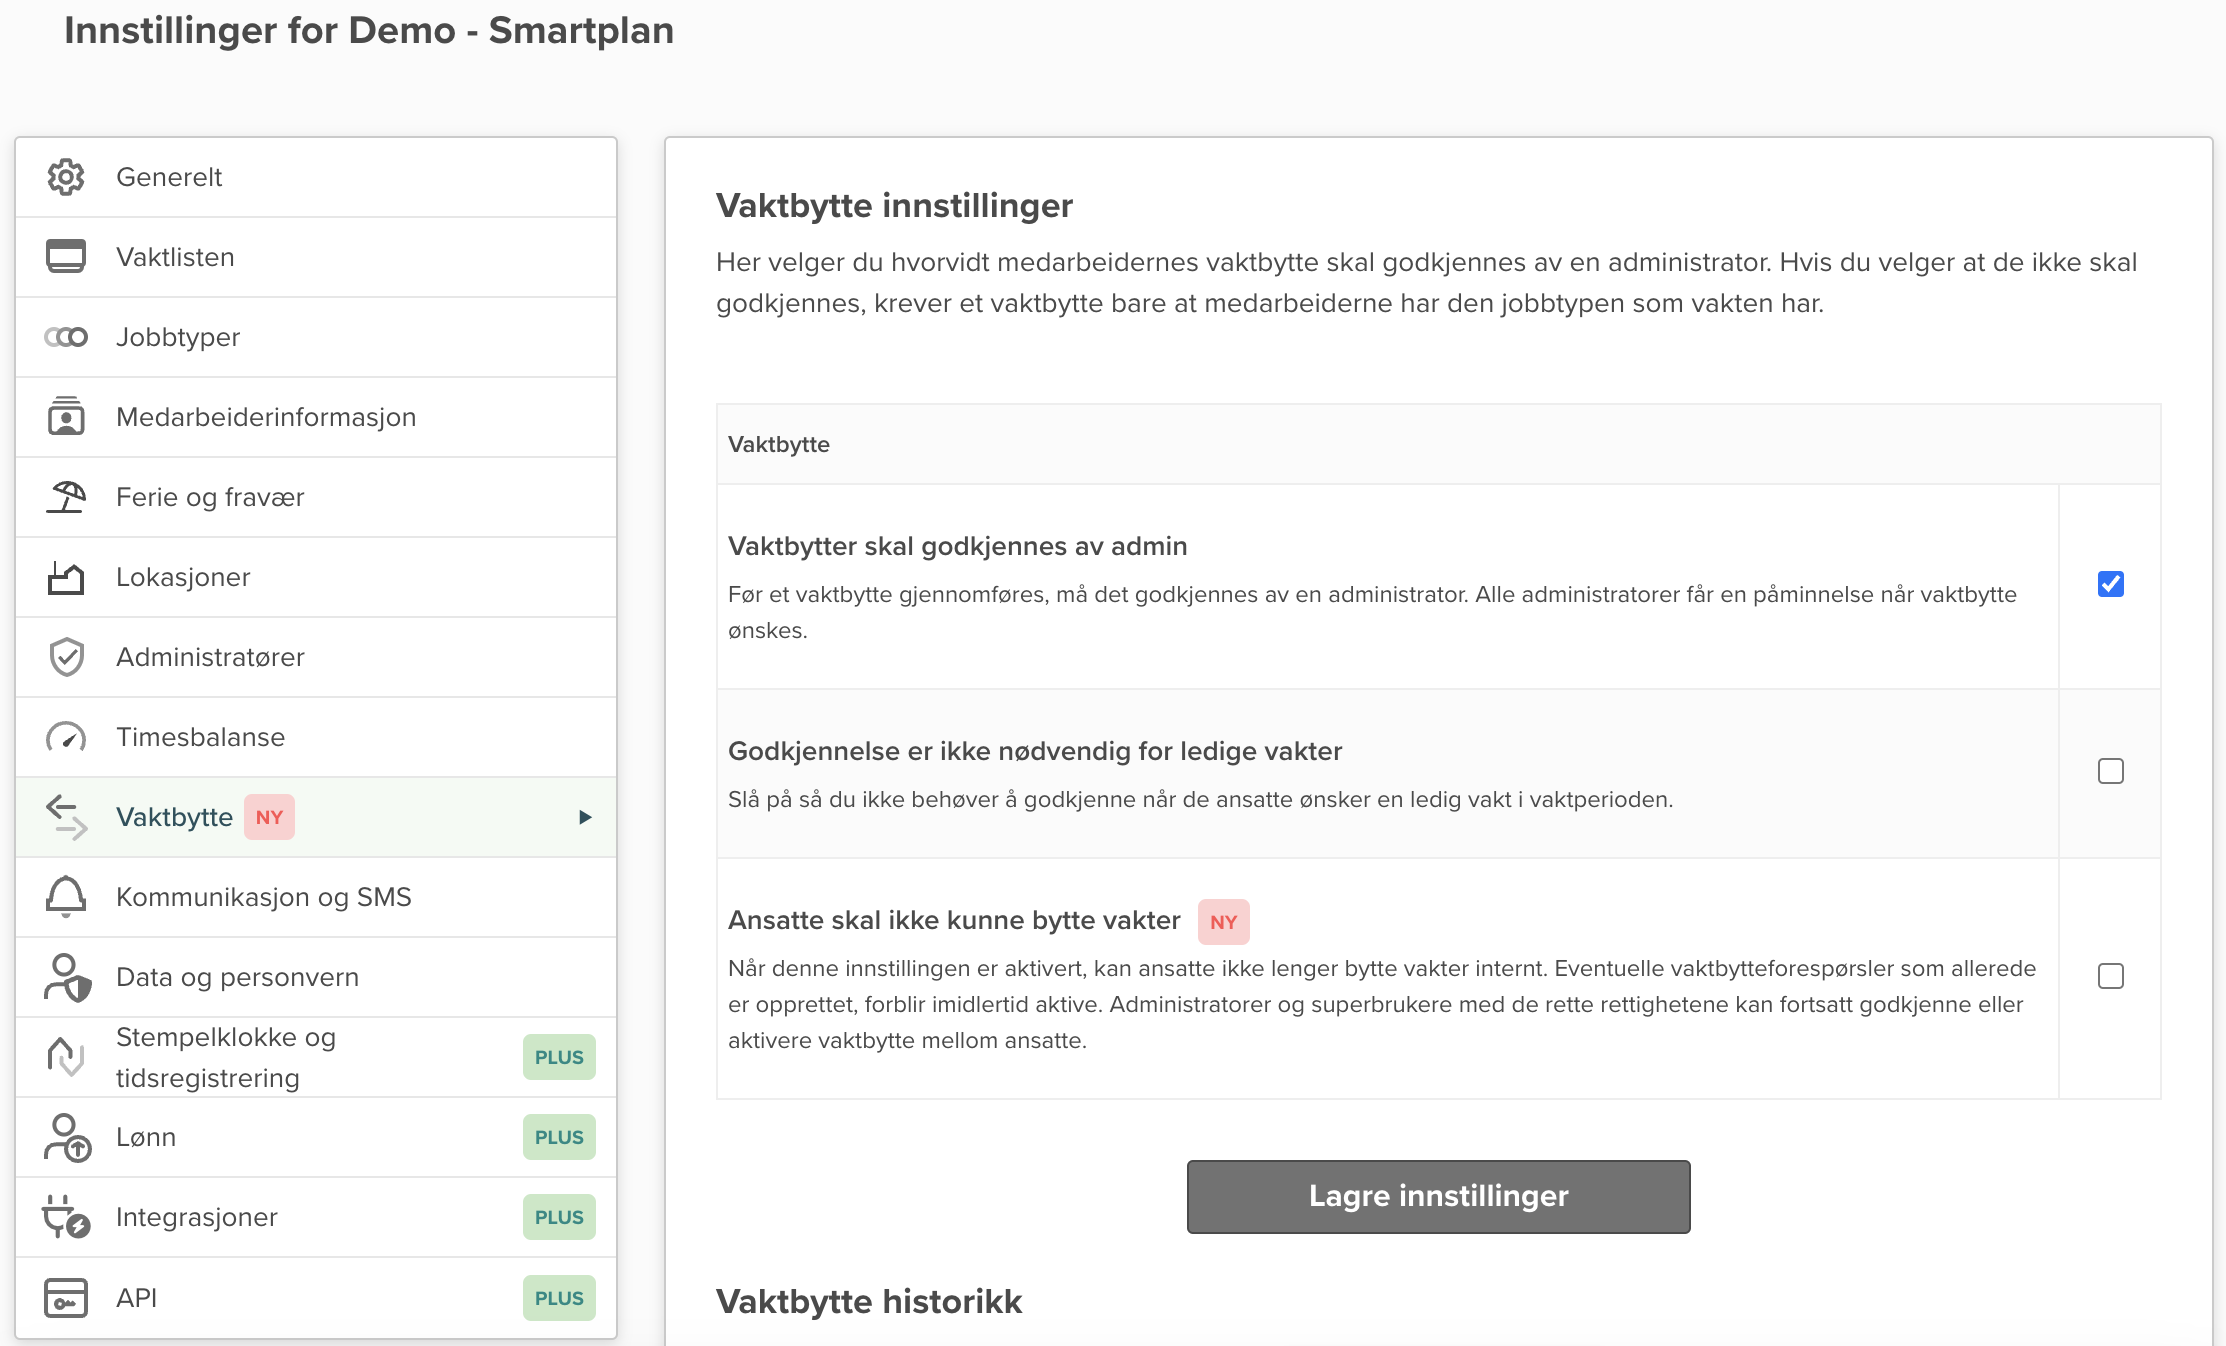Viewport: 2226px width, 1346px height.
Task: Click the Lønn salary icon
Action: (66, 1137)
